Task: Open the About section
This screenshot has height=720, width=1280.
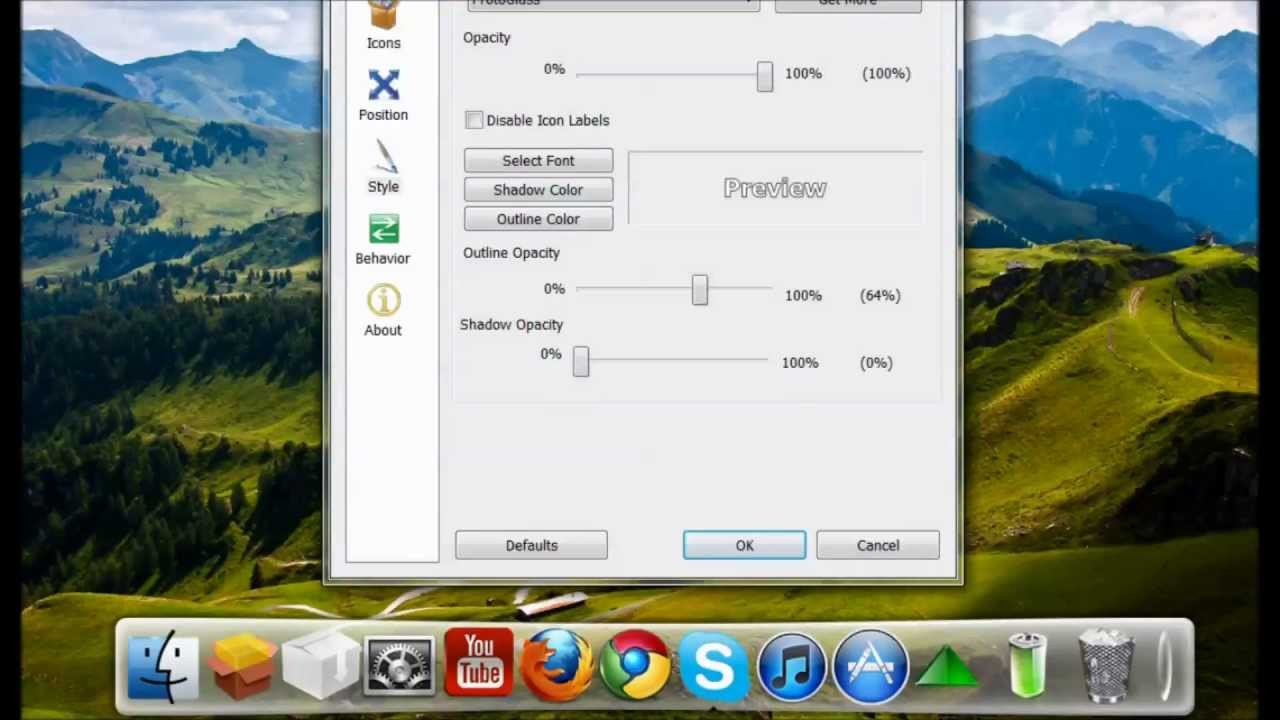Action: coord(383,311)
